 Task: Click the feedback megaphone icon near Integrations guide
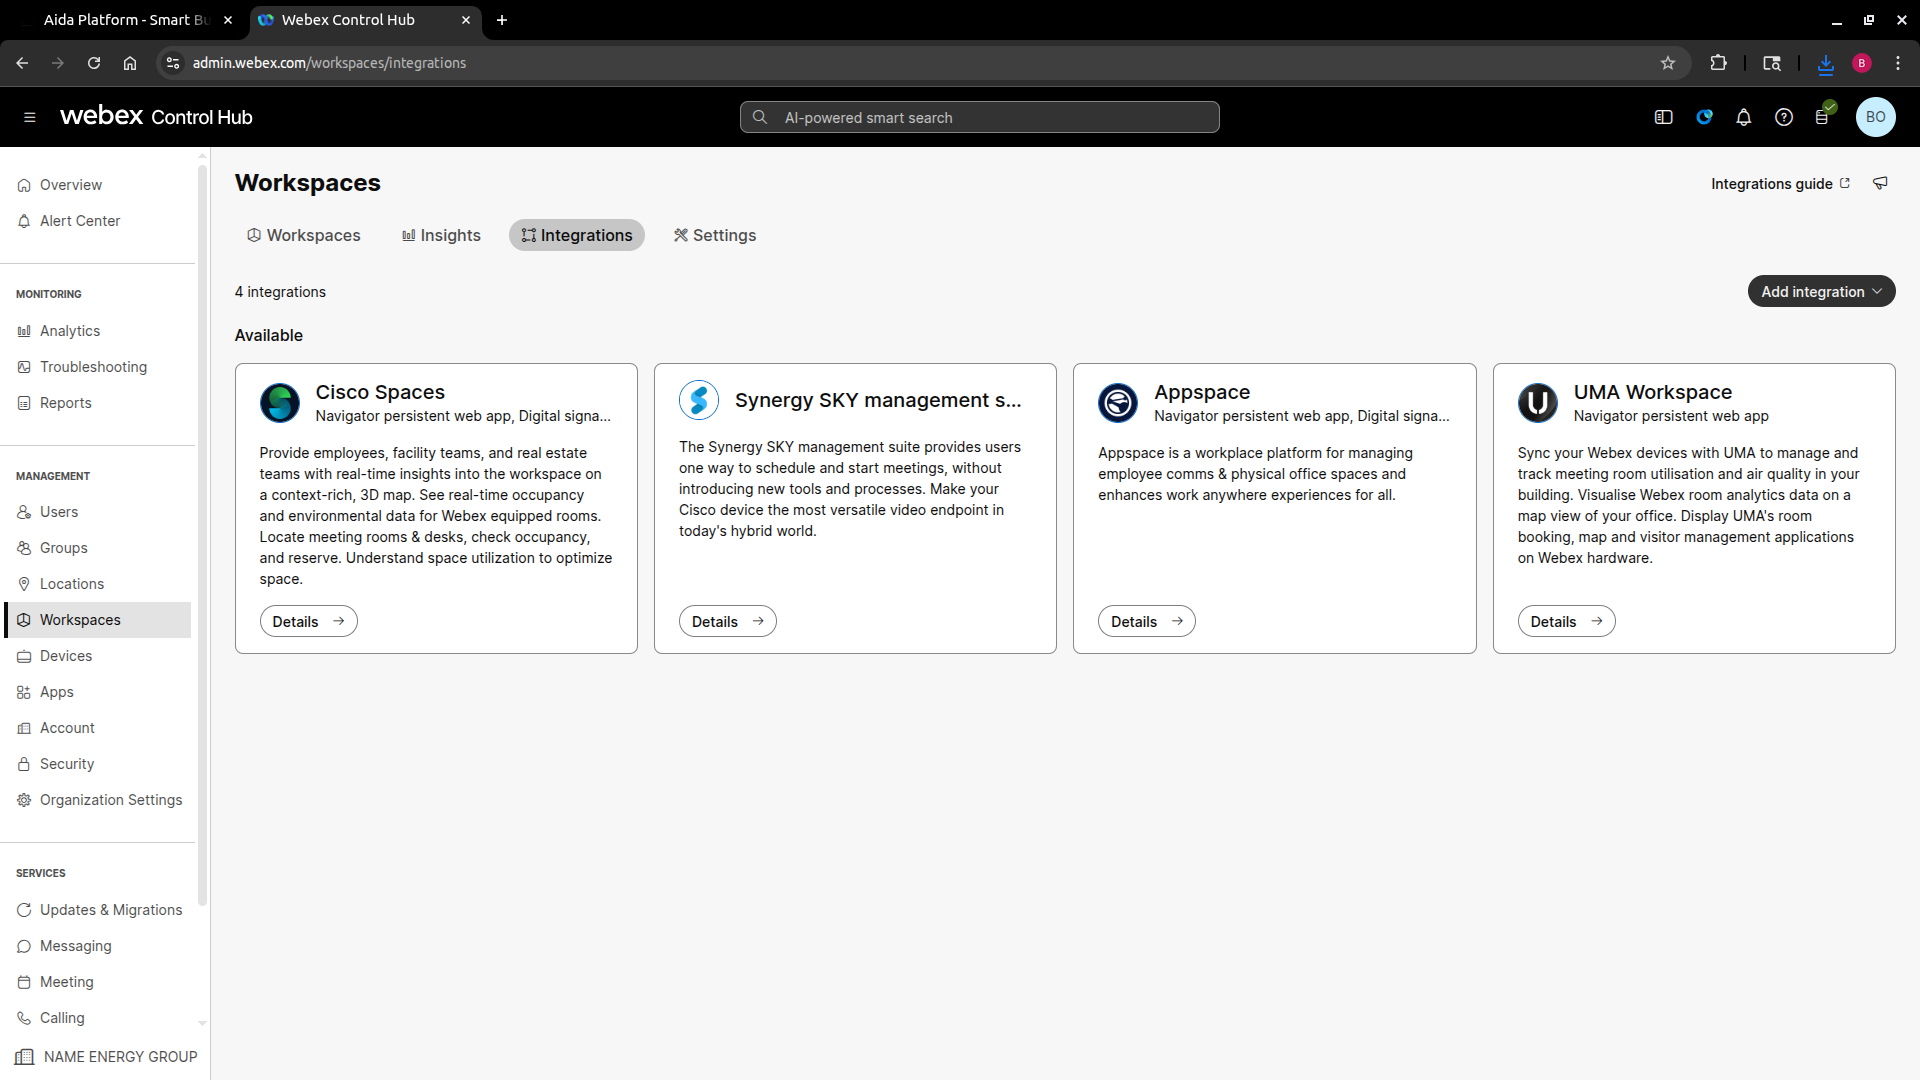point(1880,183)
